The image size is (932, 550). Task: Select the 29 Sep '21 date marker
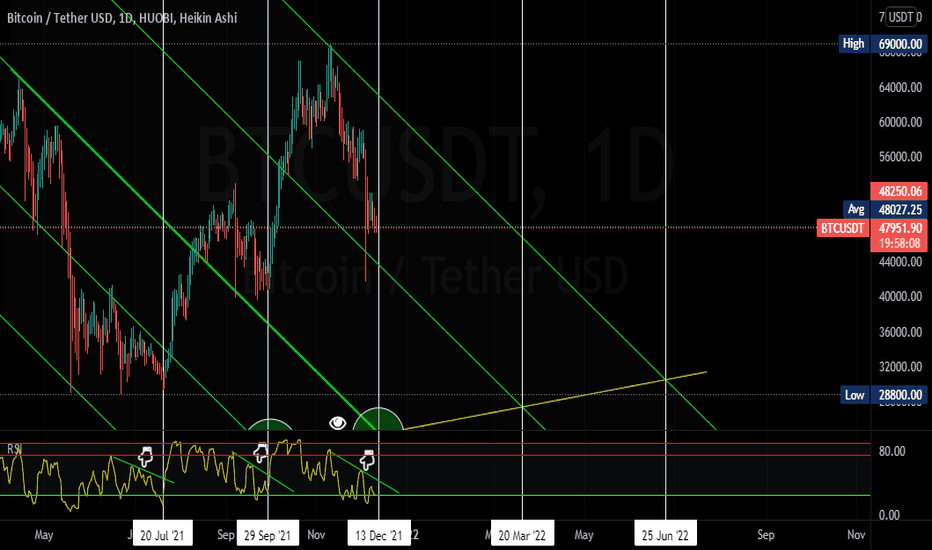[x=267, y=535]
